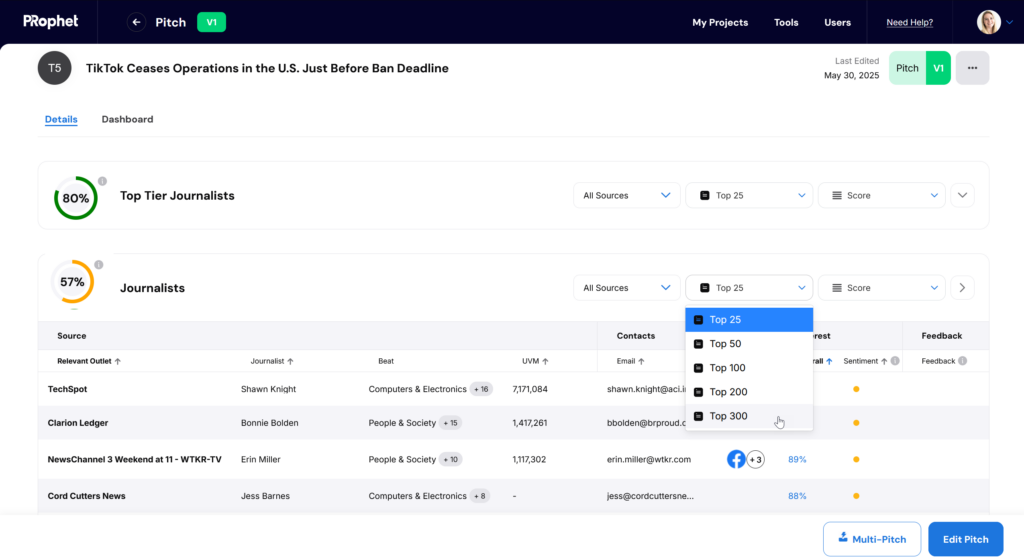Click the +8 beats badge for Cord Cutters News
The width and height of the screenshot is (1024, 560).
click(x=480, y=496)
